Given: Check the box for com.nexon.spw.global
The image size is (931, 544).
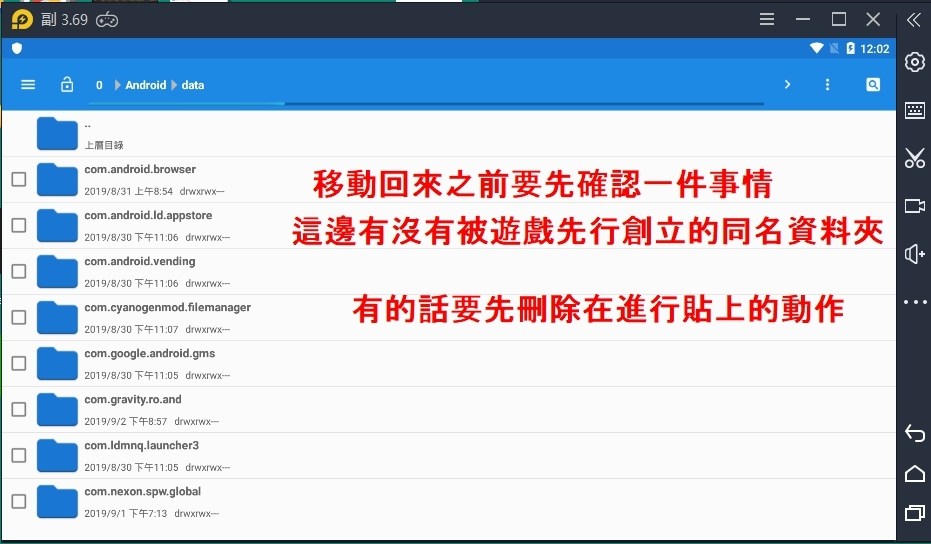Looking at the screenshot, I should pos(19,501).
